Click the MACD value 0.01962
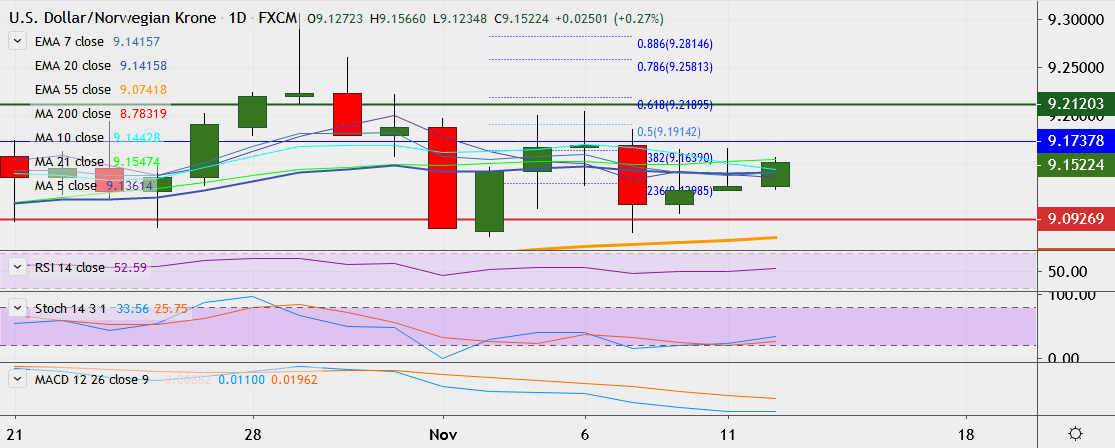The height and width of the screenshot is (448, 1115). tap(294, 380)
